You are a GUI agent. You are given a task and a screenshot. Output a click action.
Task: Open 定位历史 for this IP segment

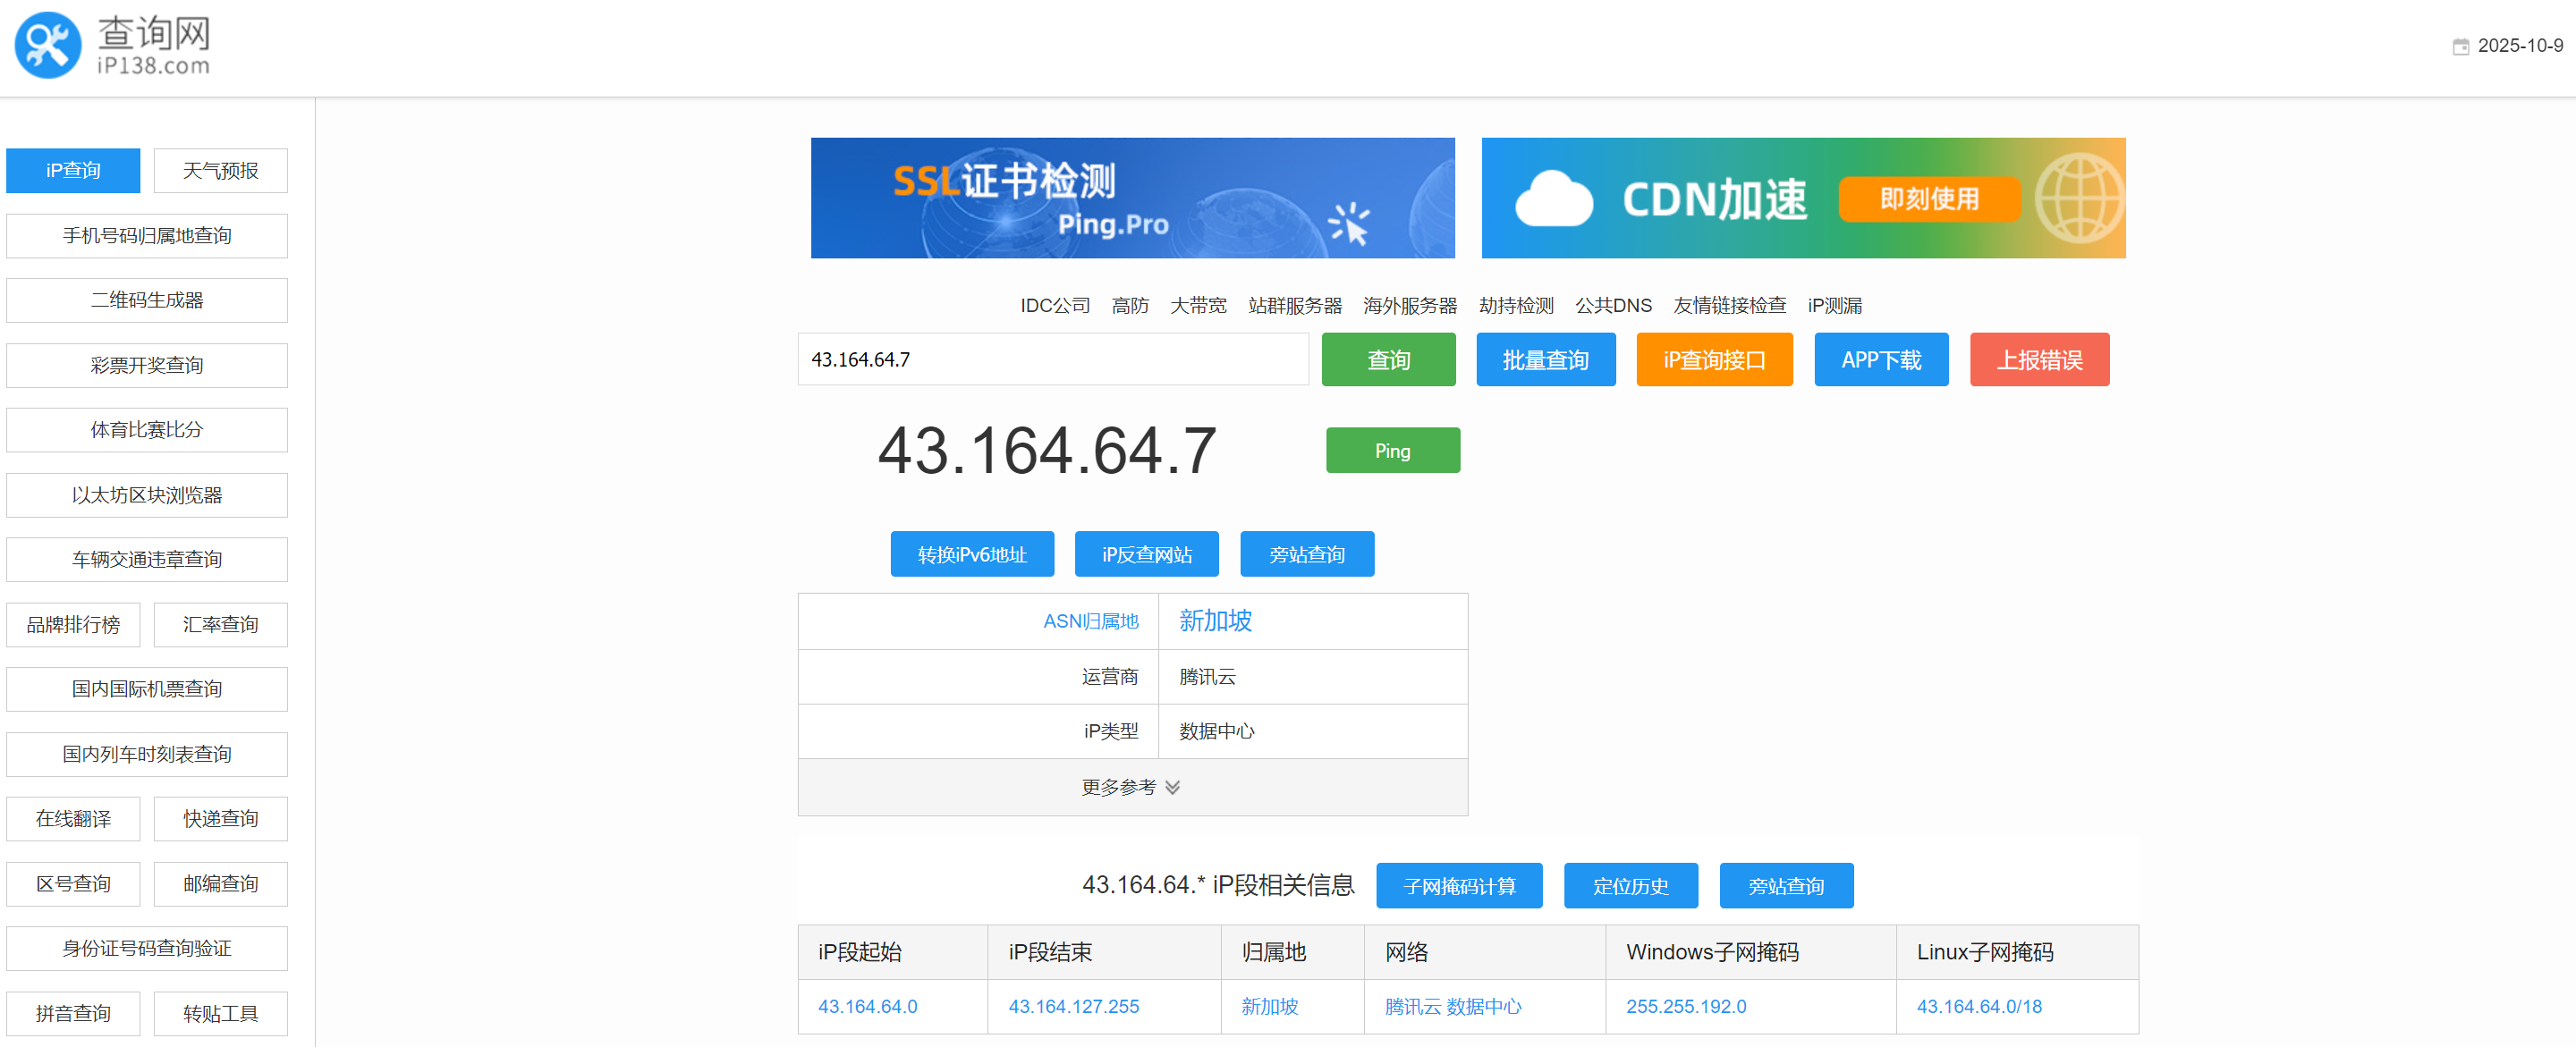tap(1630, 886)
